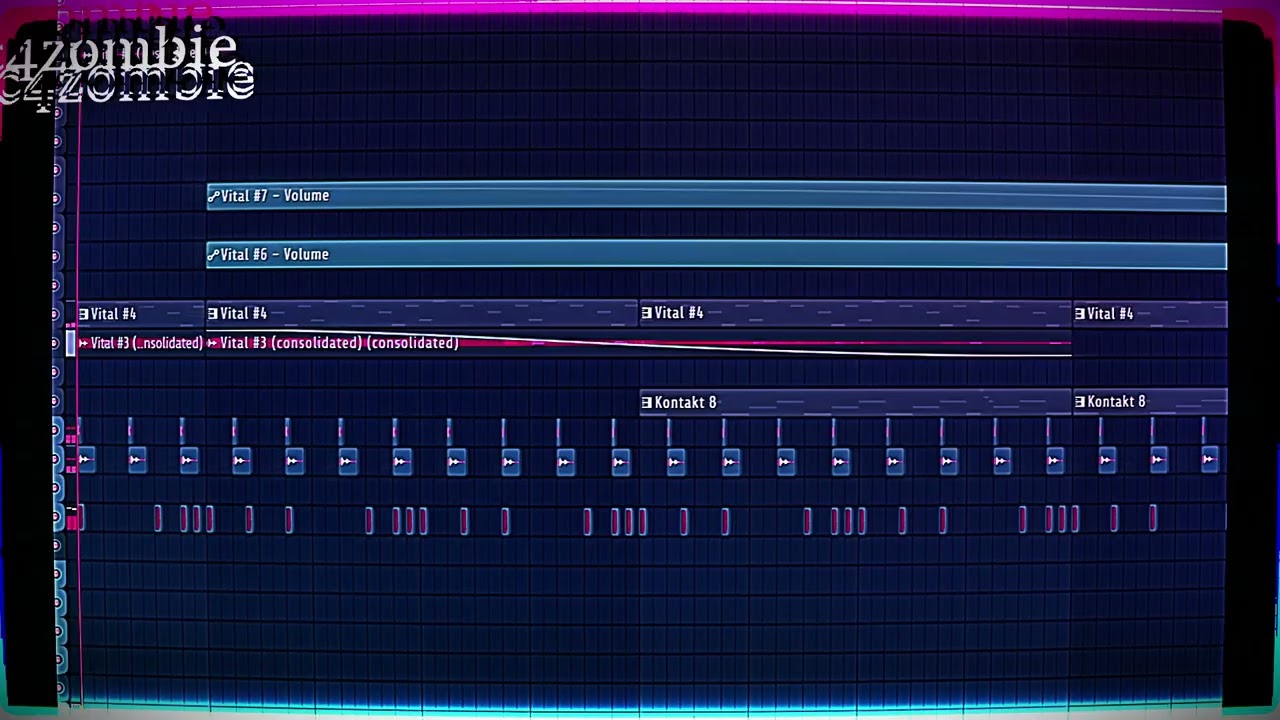Select the Vital #3 (..nsolidated) audio clip
This screenshot has width=1280, height=720.
pyautogui.click(x=141, y=343)
